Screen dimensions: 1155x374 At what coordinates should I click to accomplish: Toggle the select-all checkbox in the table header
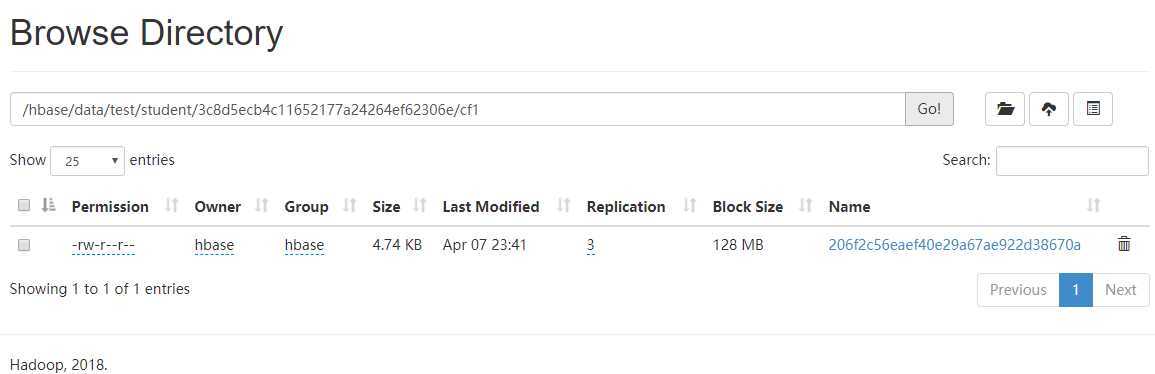[x=24, y=205]
